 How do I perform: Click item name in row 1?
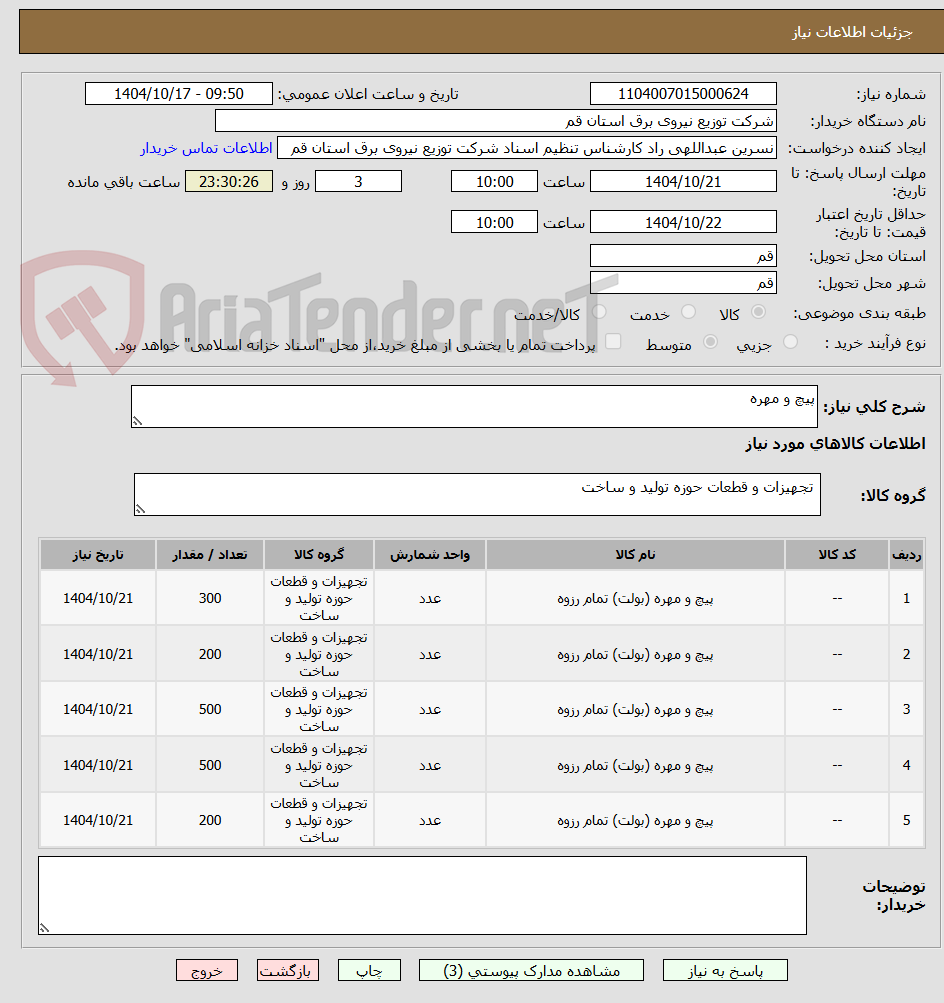pyautogui.click(x=635, y=598)
